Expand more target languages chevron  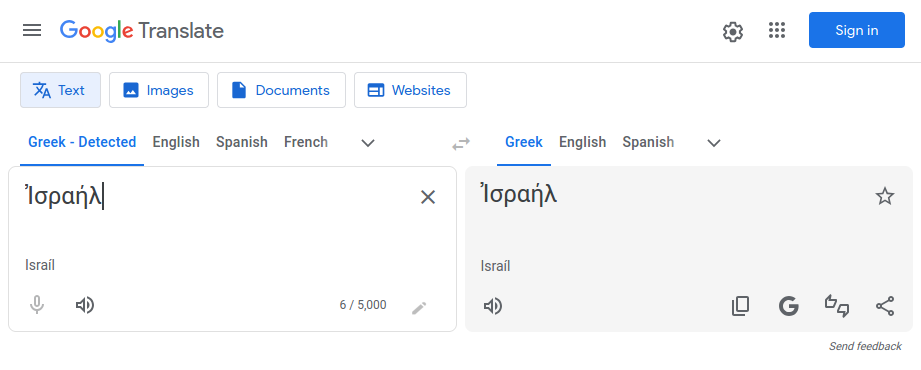[714, 143]
